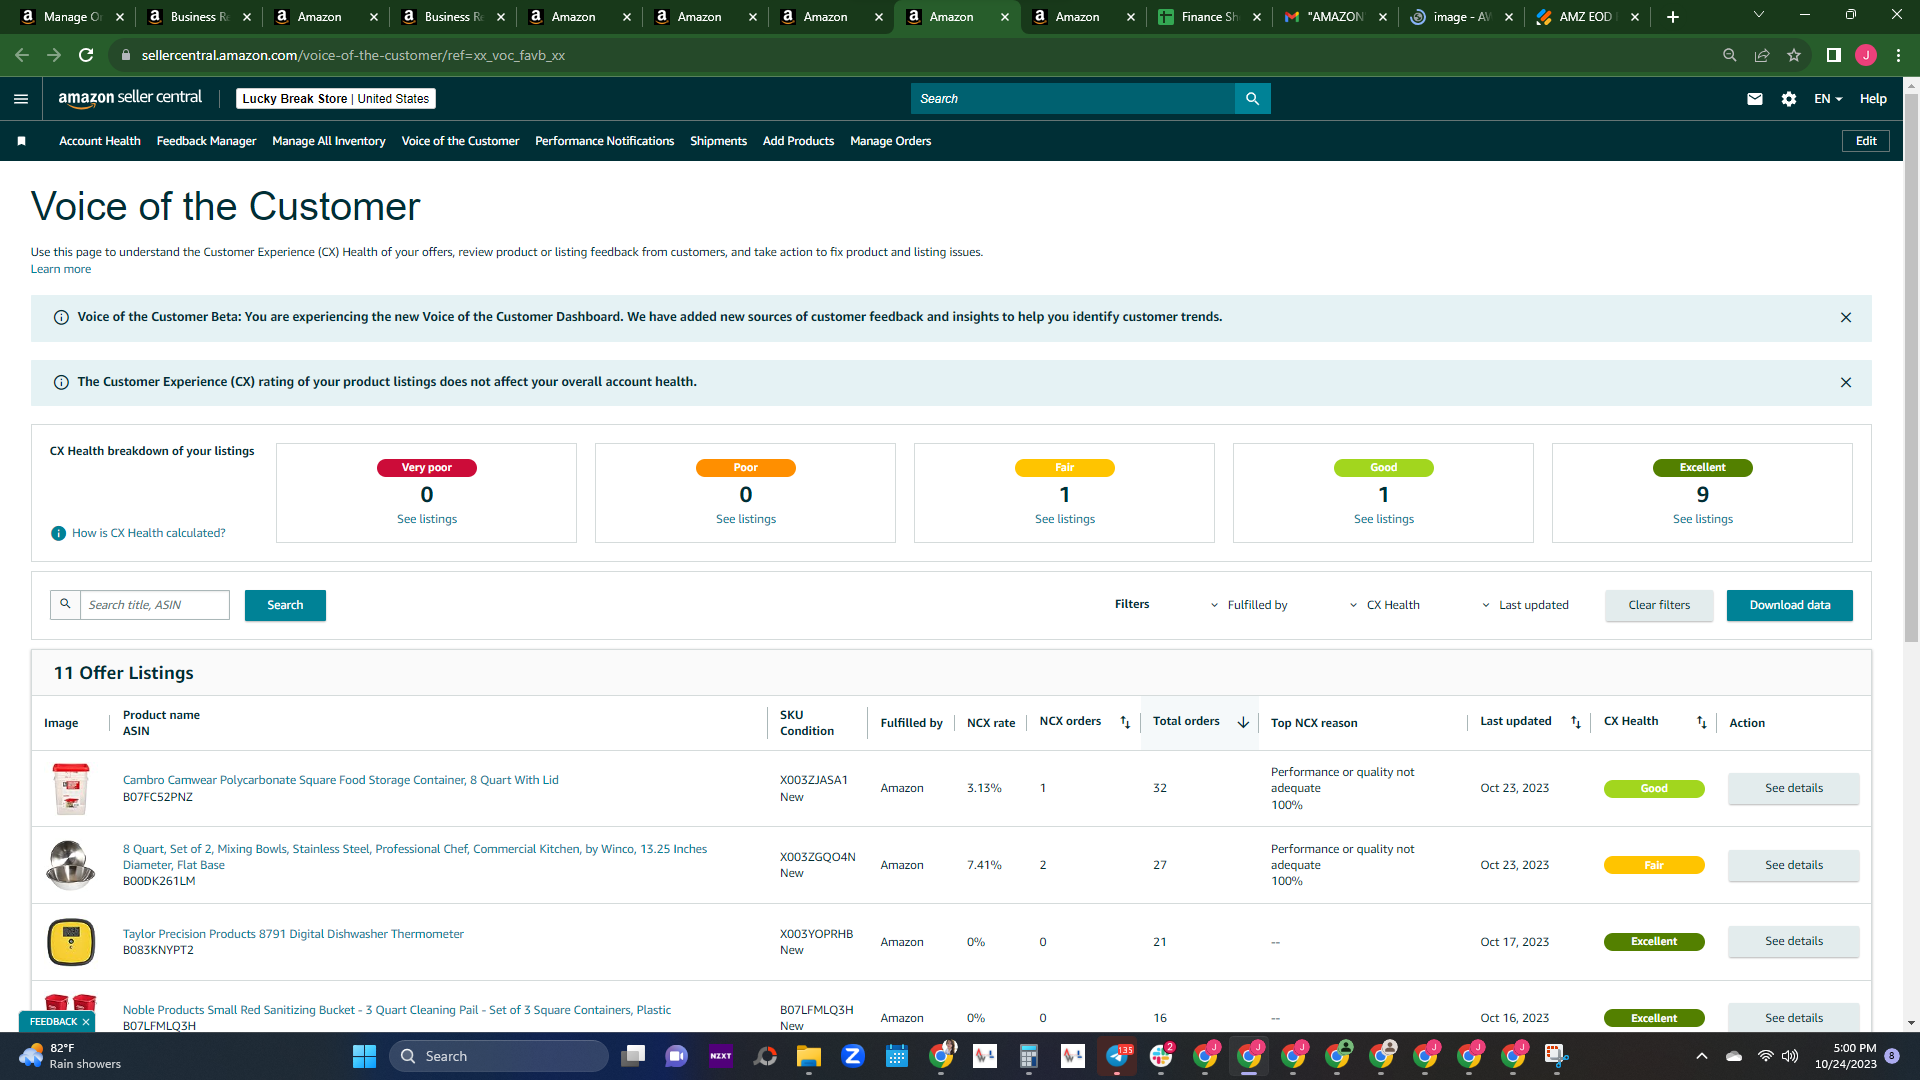Click the Edit button in navigation bar

[x=1866, y=141]
